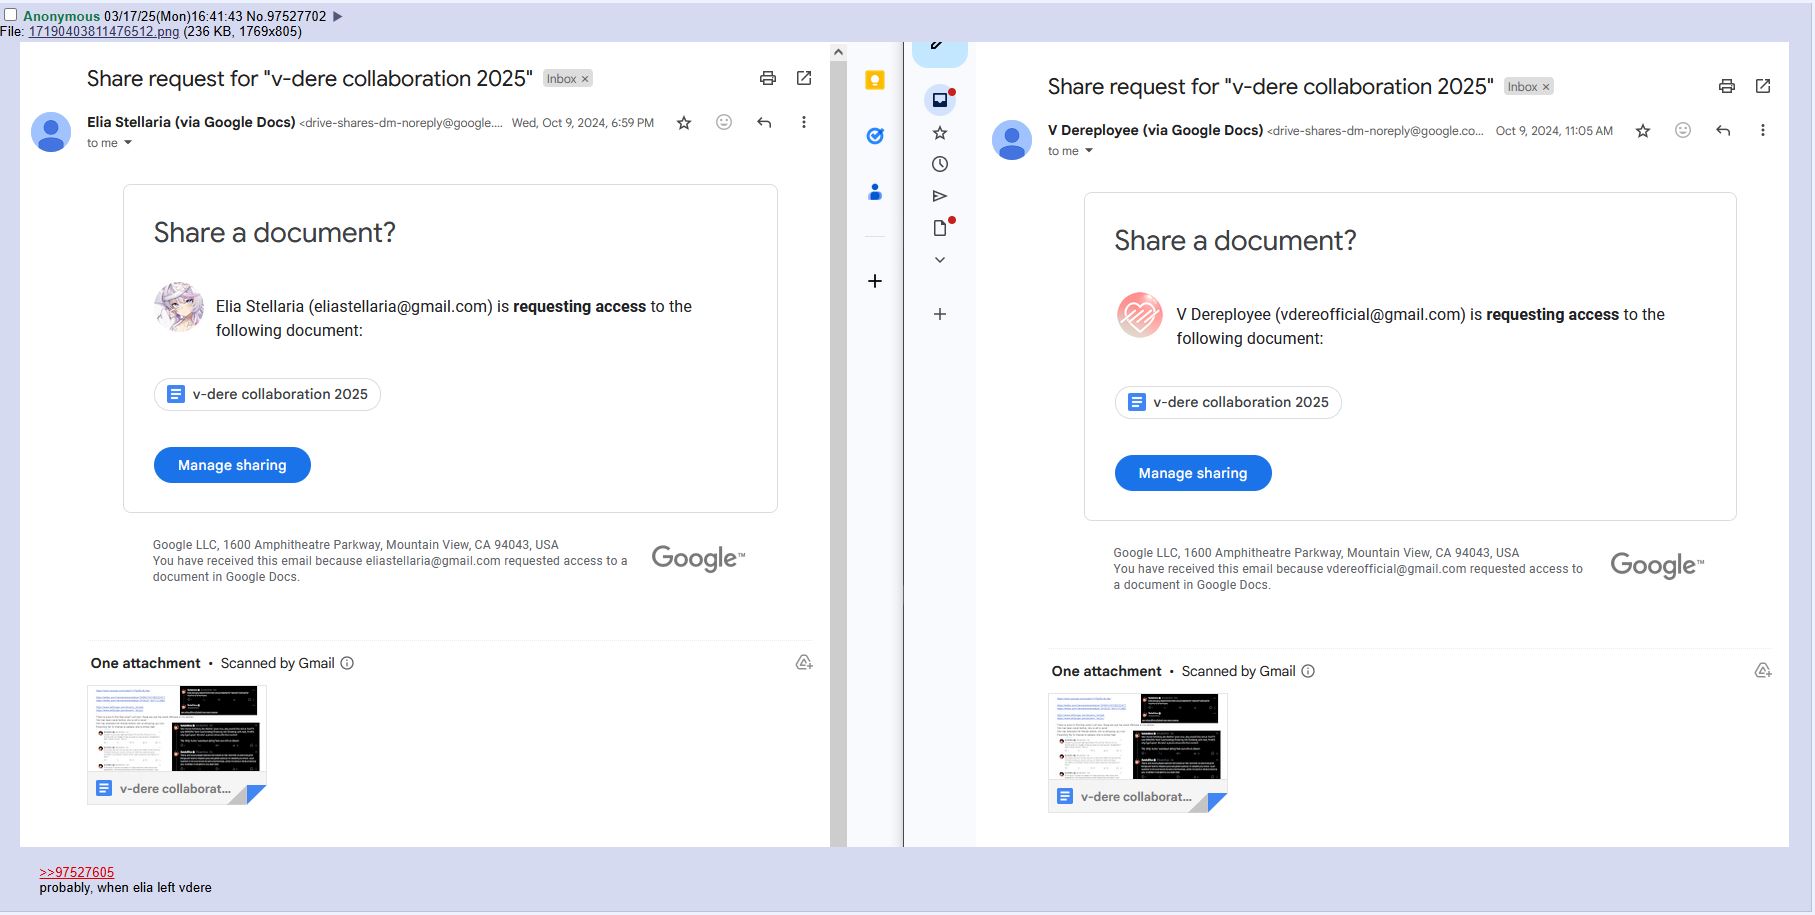The width and height of the screenshot is (1815, 915).
Task: Open V Dereployee email in new window
Action: [1763, 86]
